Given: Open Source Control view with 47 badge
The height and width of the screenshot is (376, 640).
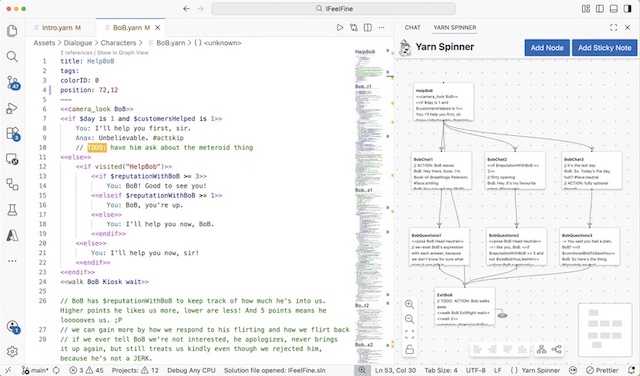Looking at the screenshot, I should pos(12,82).
